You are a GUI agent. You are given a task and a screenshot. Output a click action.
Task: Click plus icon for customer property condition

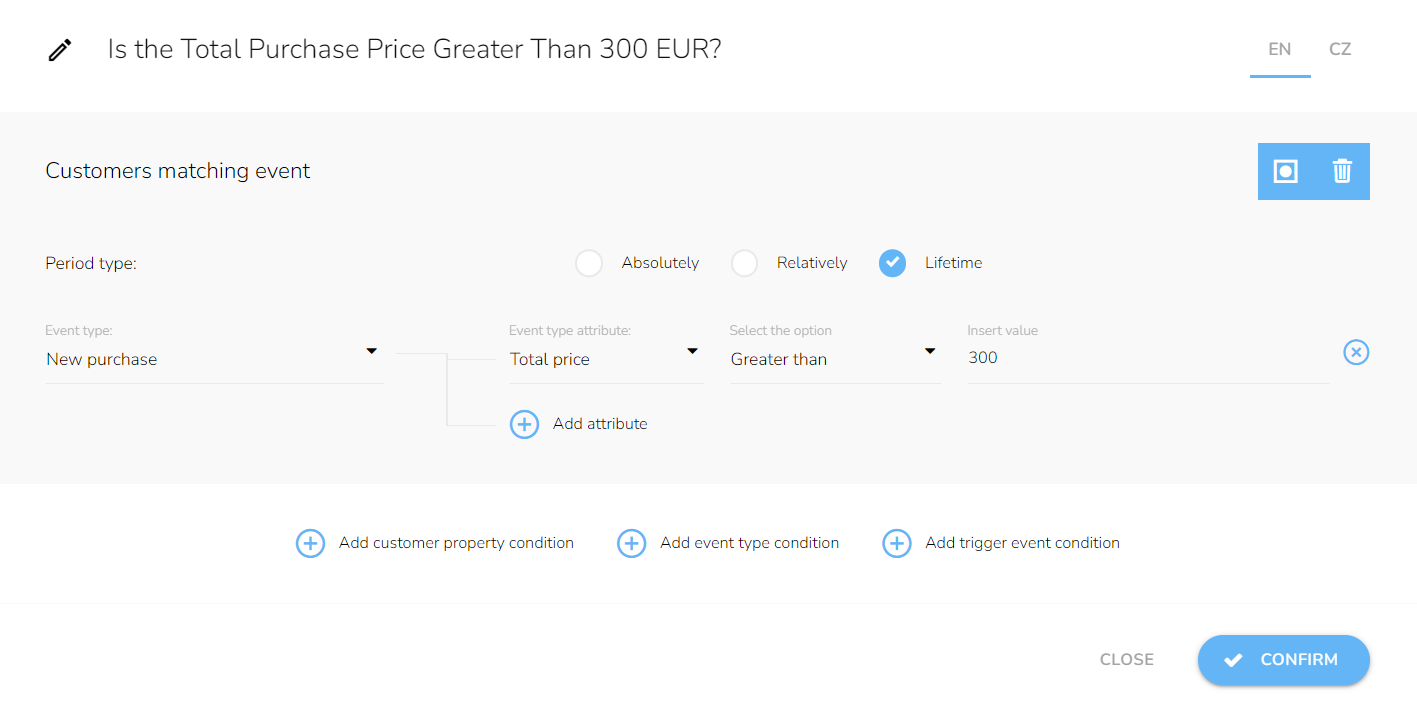pos(310,543)
